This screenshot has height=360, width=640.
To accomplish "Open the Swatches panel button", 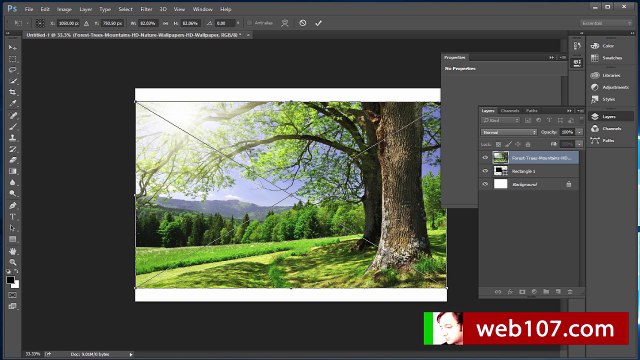I will pos(607,58).
